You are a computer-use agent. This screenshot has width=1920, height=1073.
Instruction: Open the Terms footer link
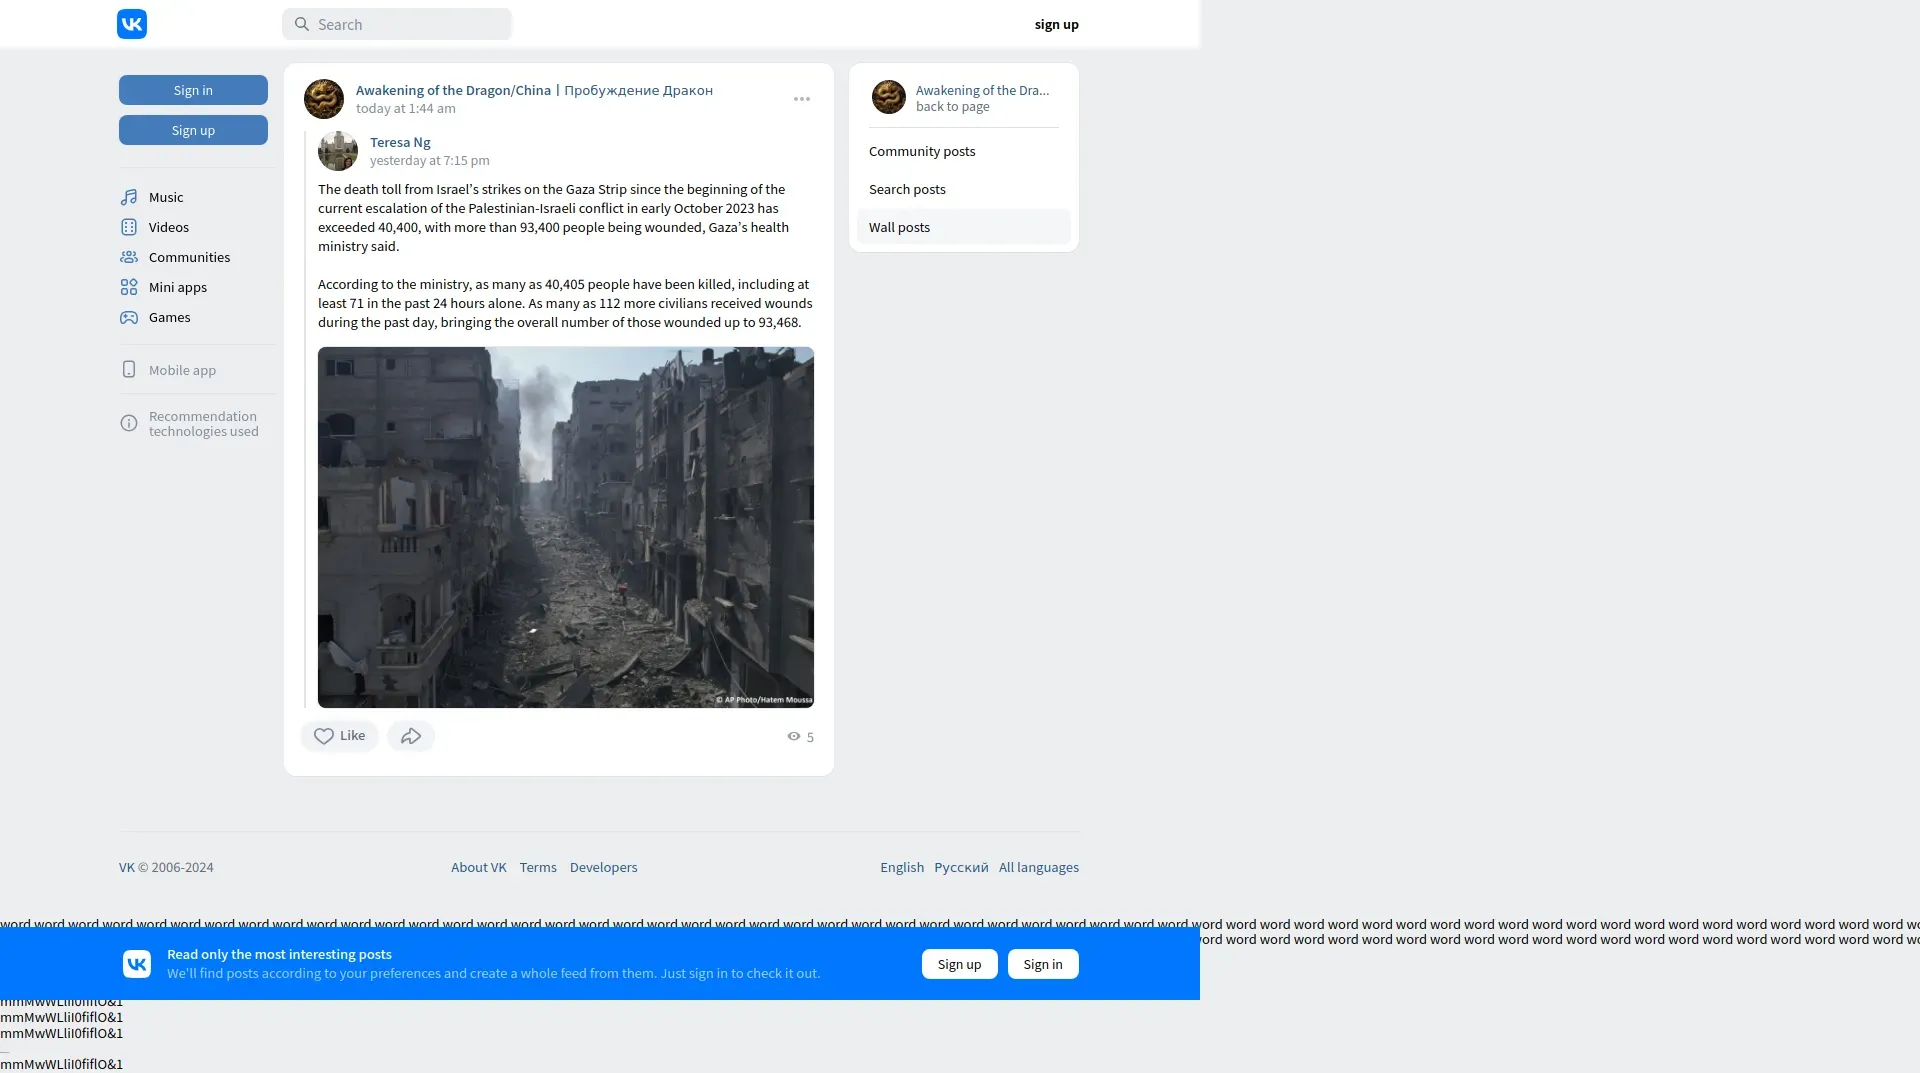click(x=538, y=868)
